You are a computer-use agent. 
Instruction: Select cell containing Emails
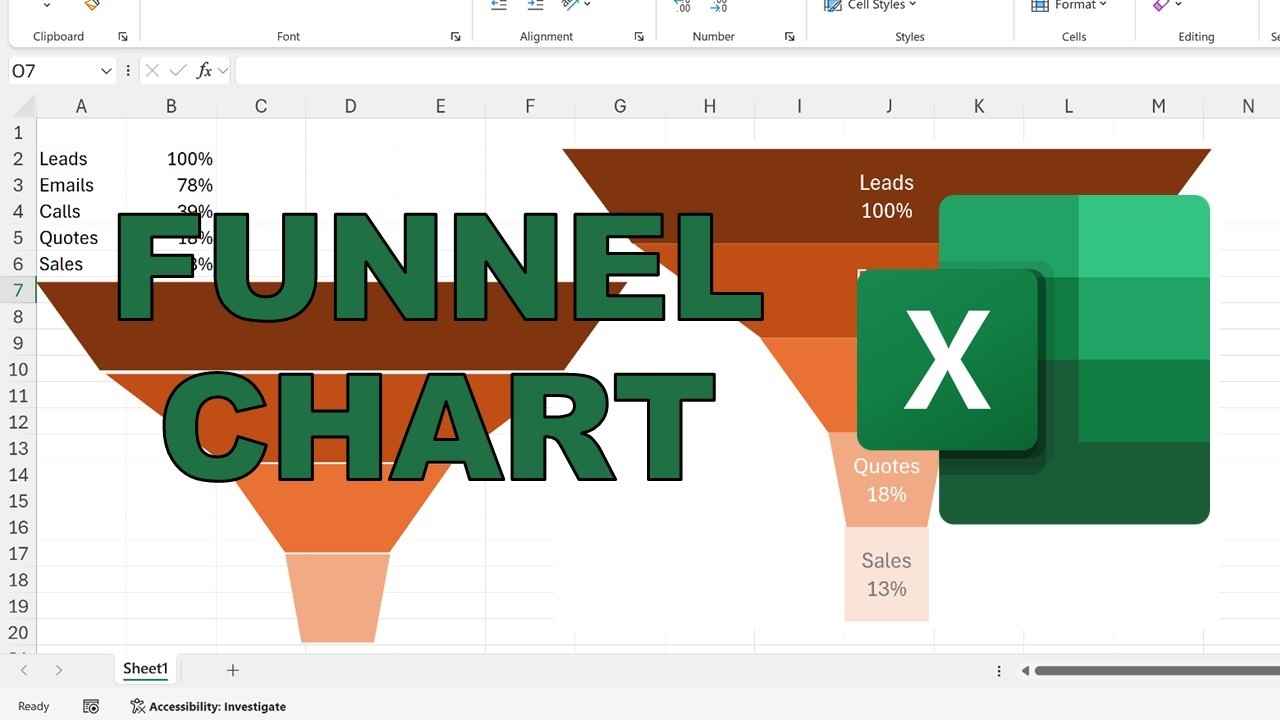[x=81, y=185]
